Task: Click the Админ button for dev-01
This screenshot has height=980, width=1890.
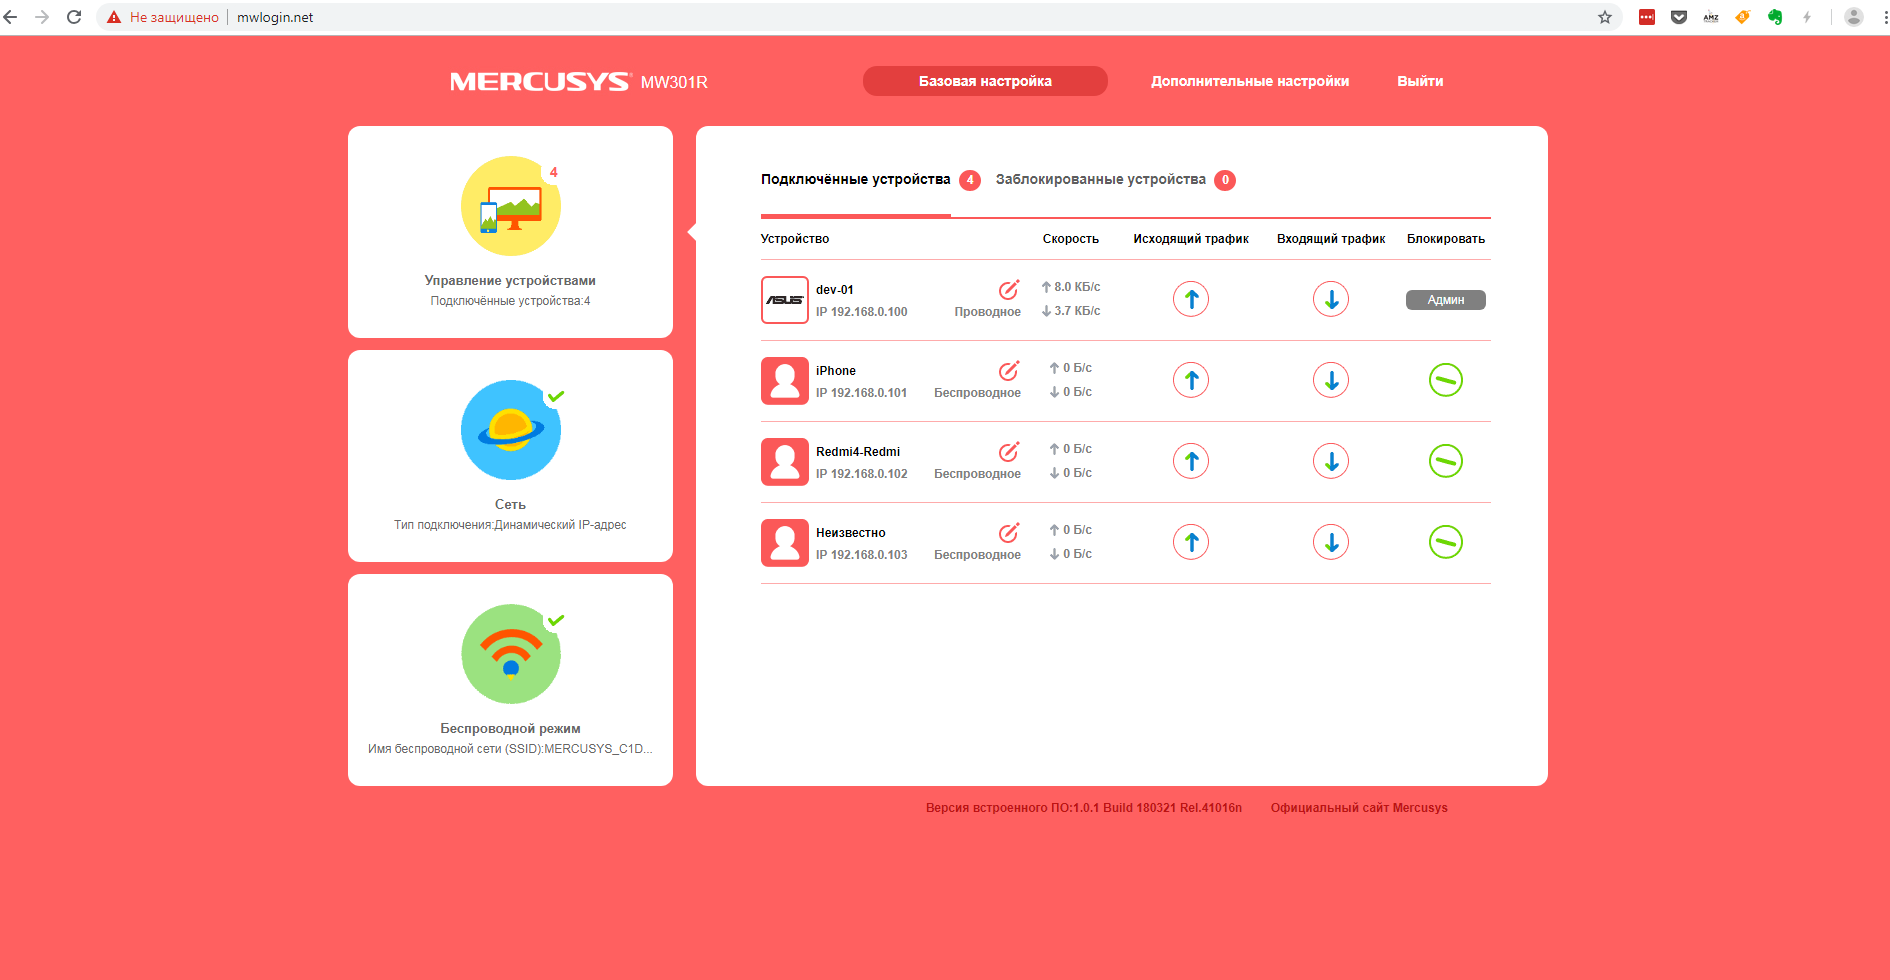Action: point(1446,300)
